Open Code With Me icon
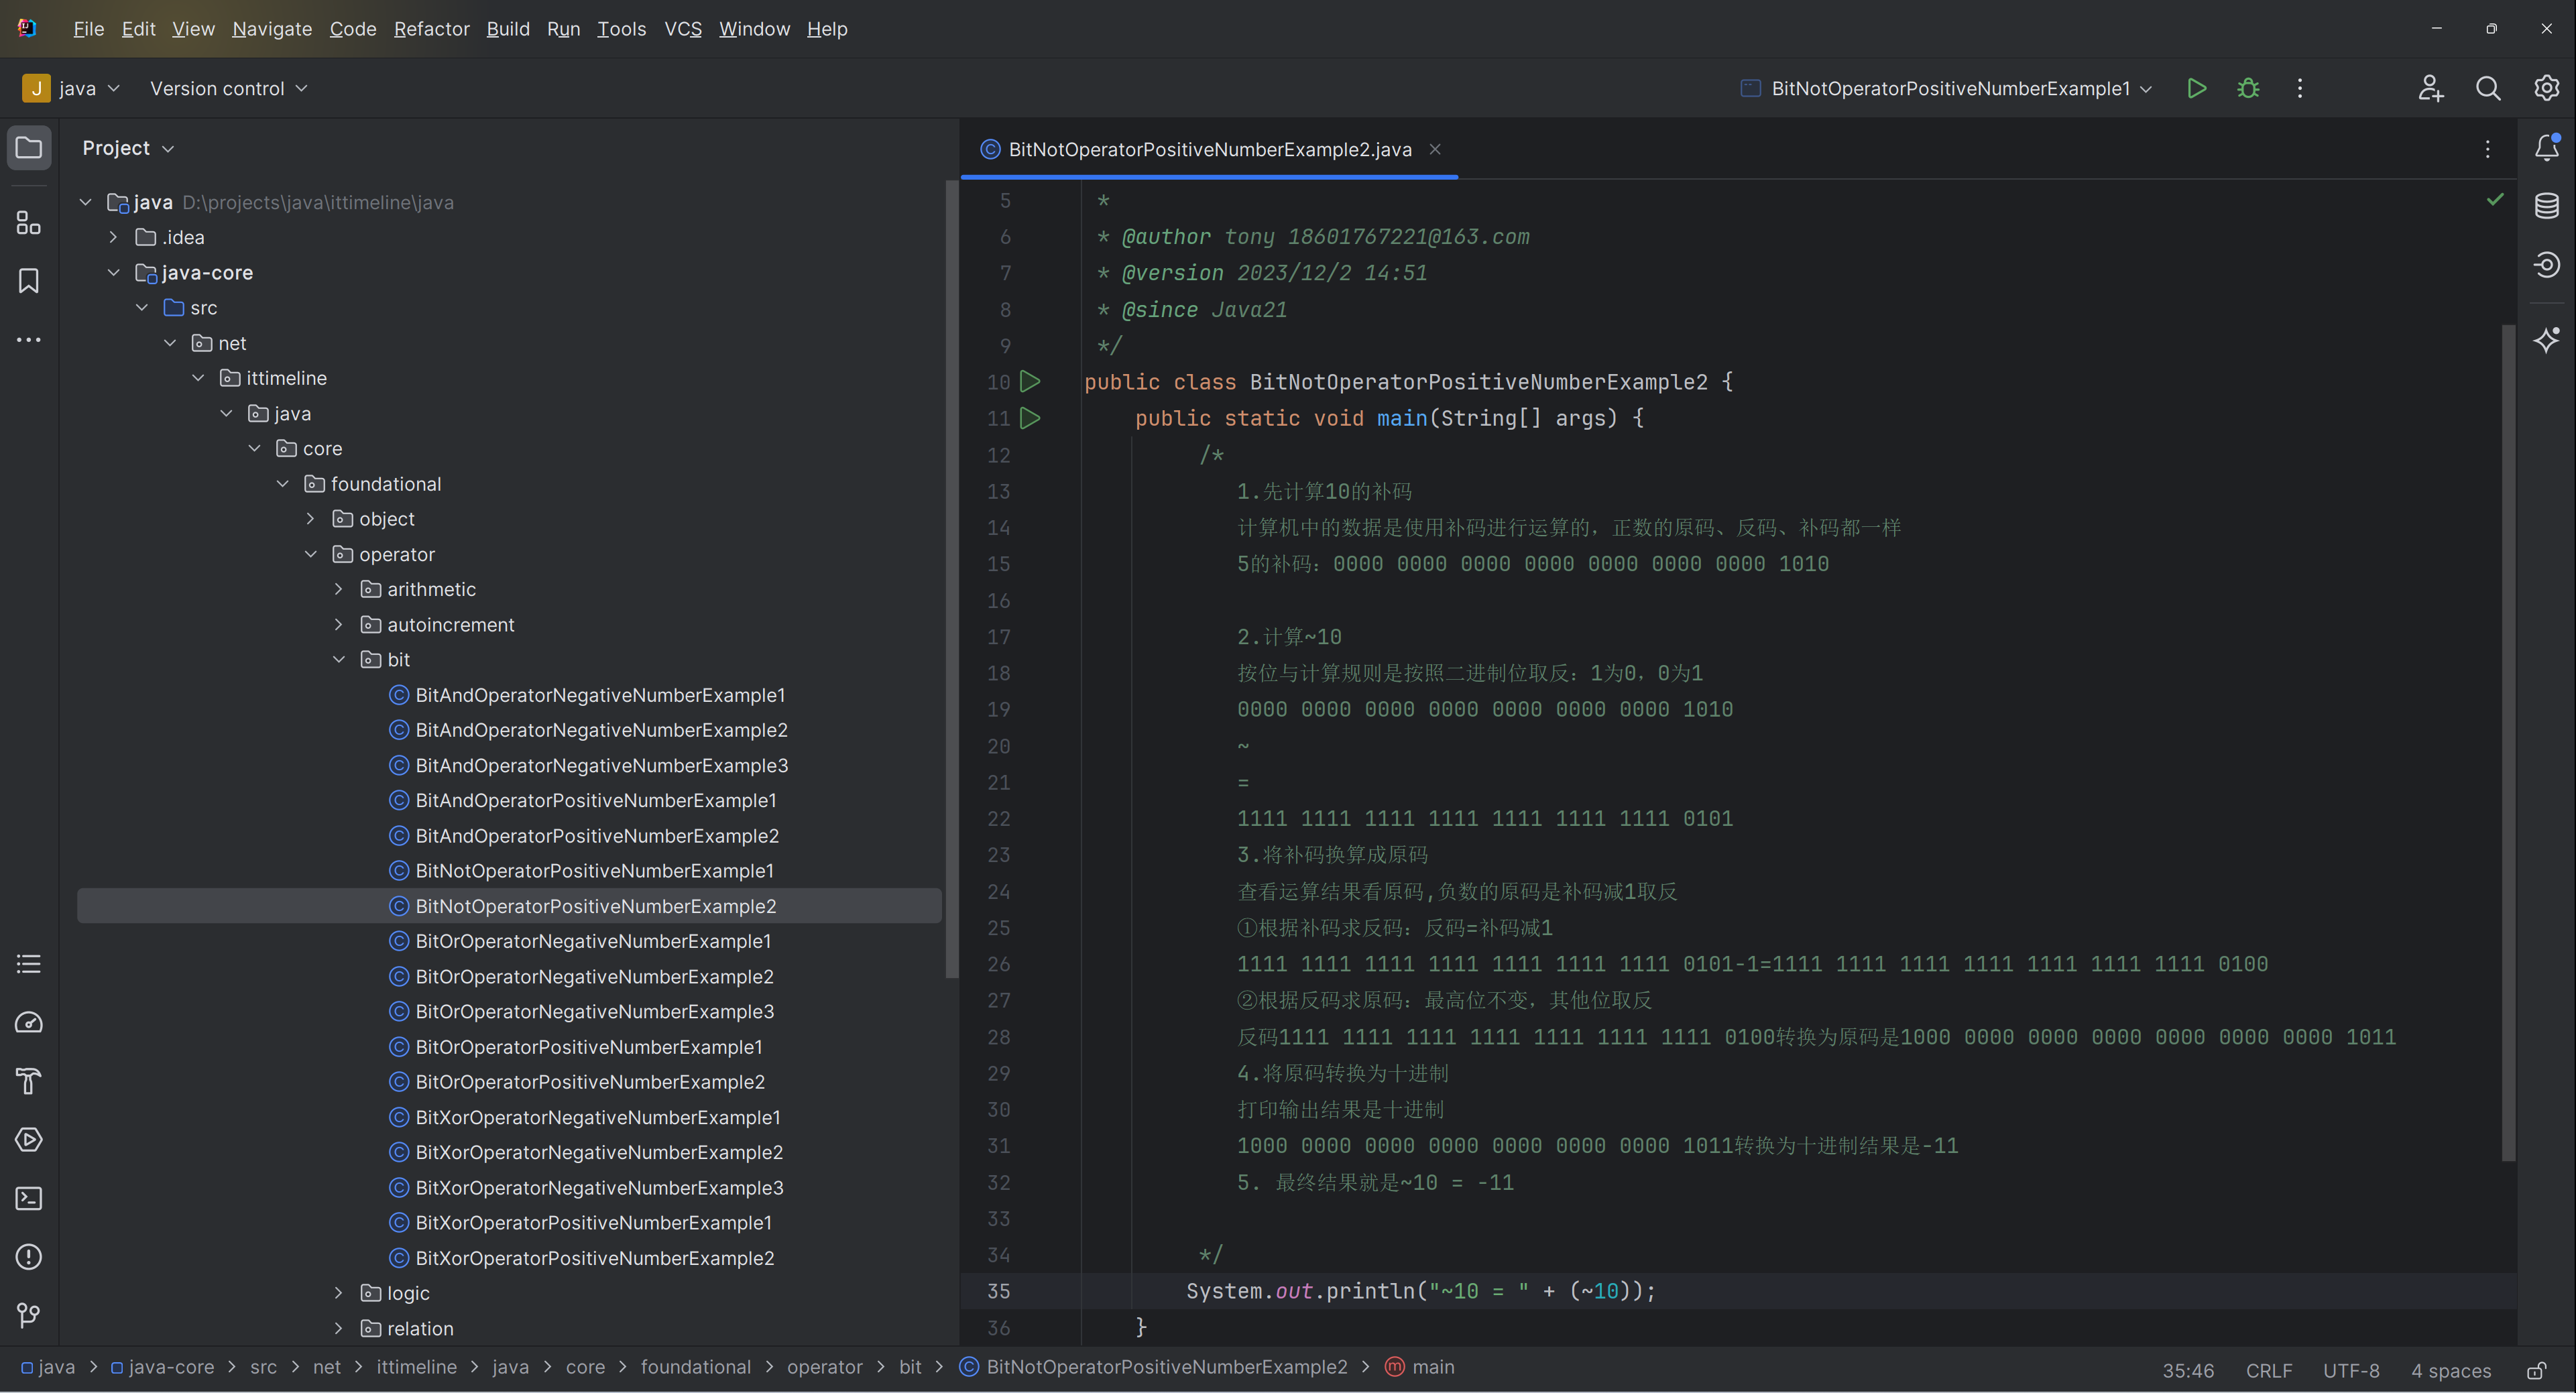This screenshot has width=2576, height=1393. pyautogui.click(x=2431, y=88)
